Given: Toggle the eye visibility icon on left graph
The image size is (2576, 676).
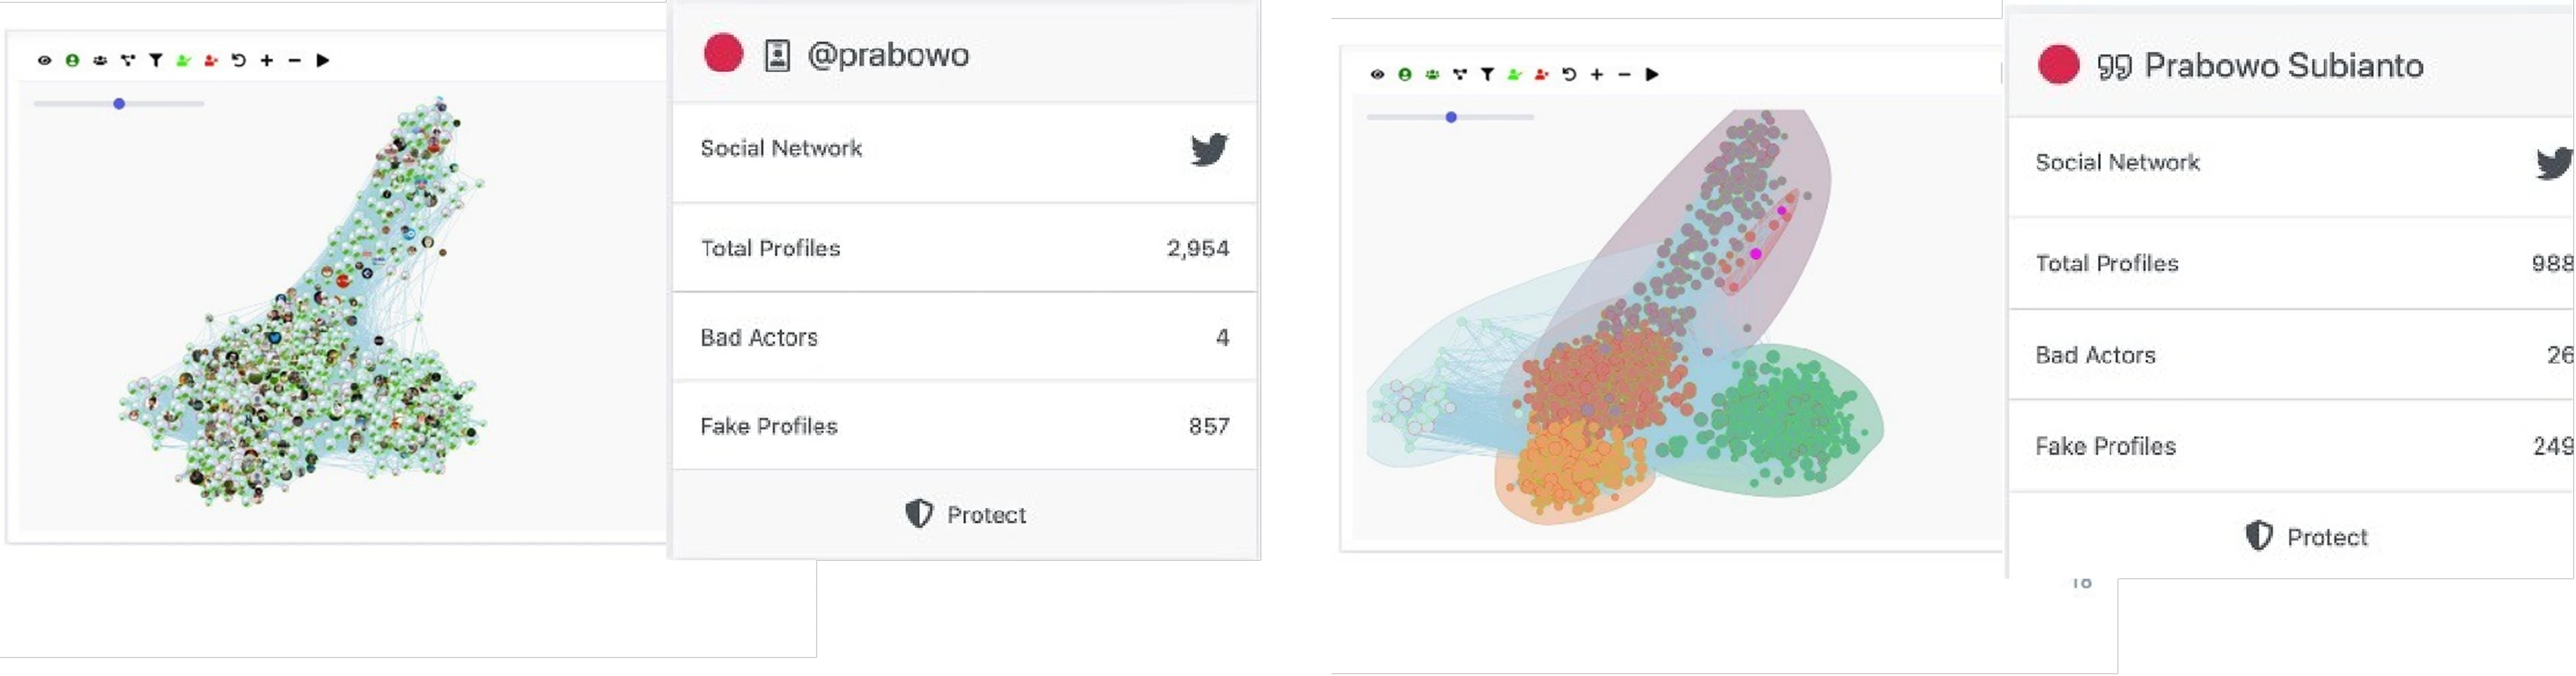Looking at the screenshot, I should tap(44, 60).
